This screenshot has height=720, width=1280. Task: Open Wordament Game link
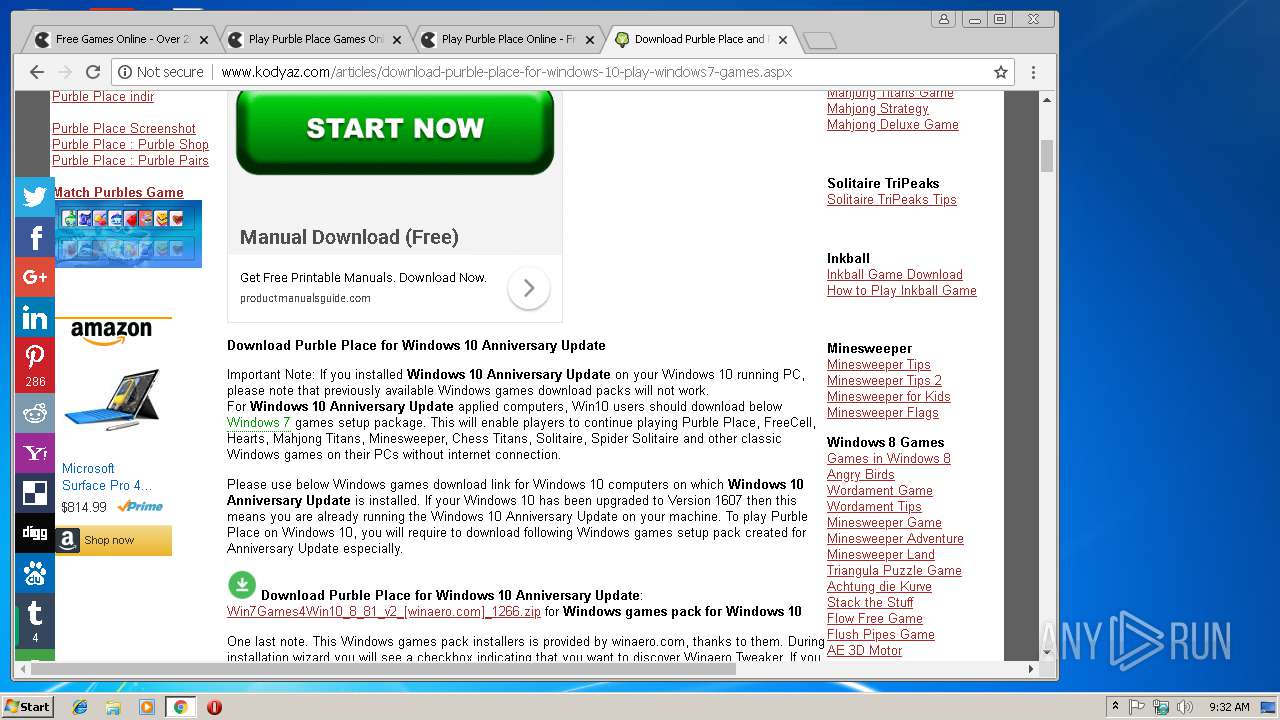click(880, 491)
